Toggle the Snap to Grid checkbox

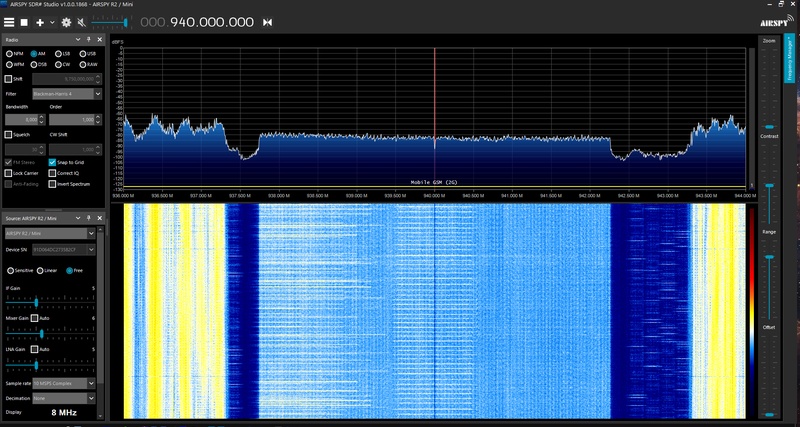(x=53, y=162)
